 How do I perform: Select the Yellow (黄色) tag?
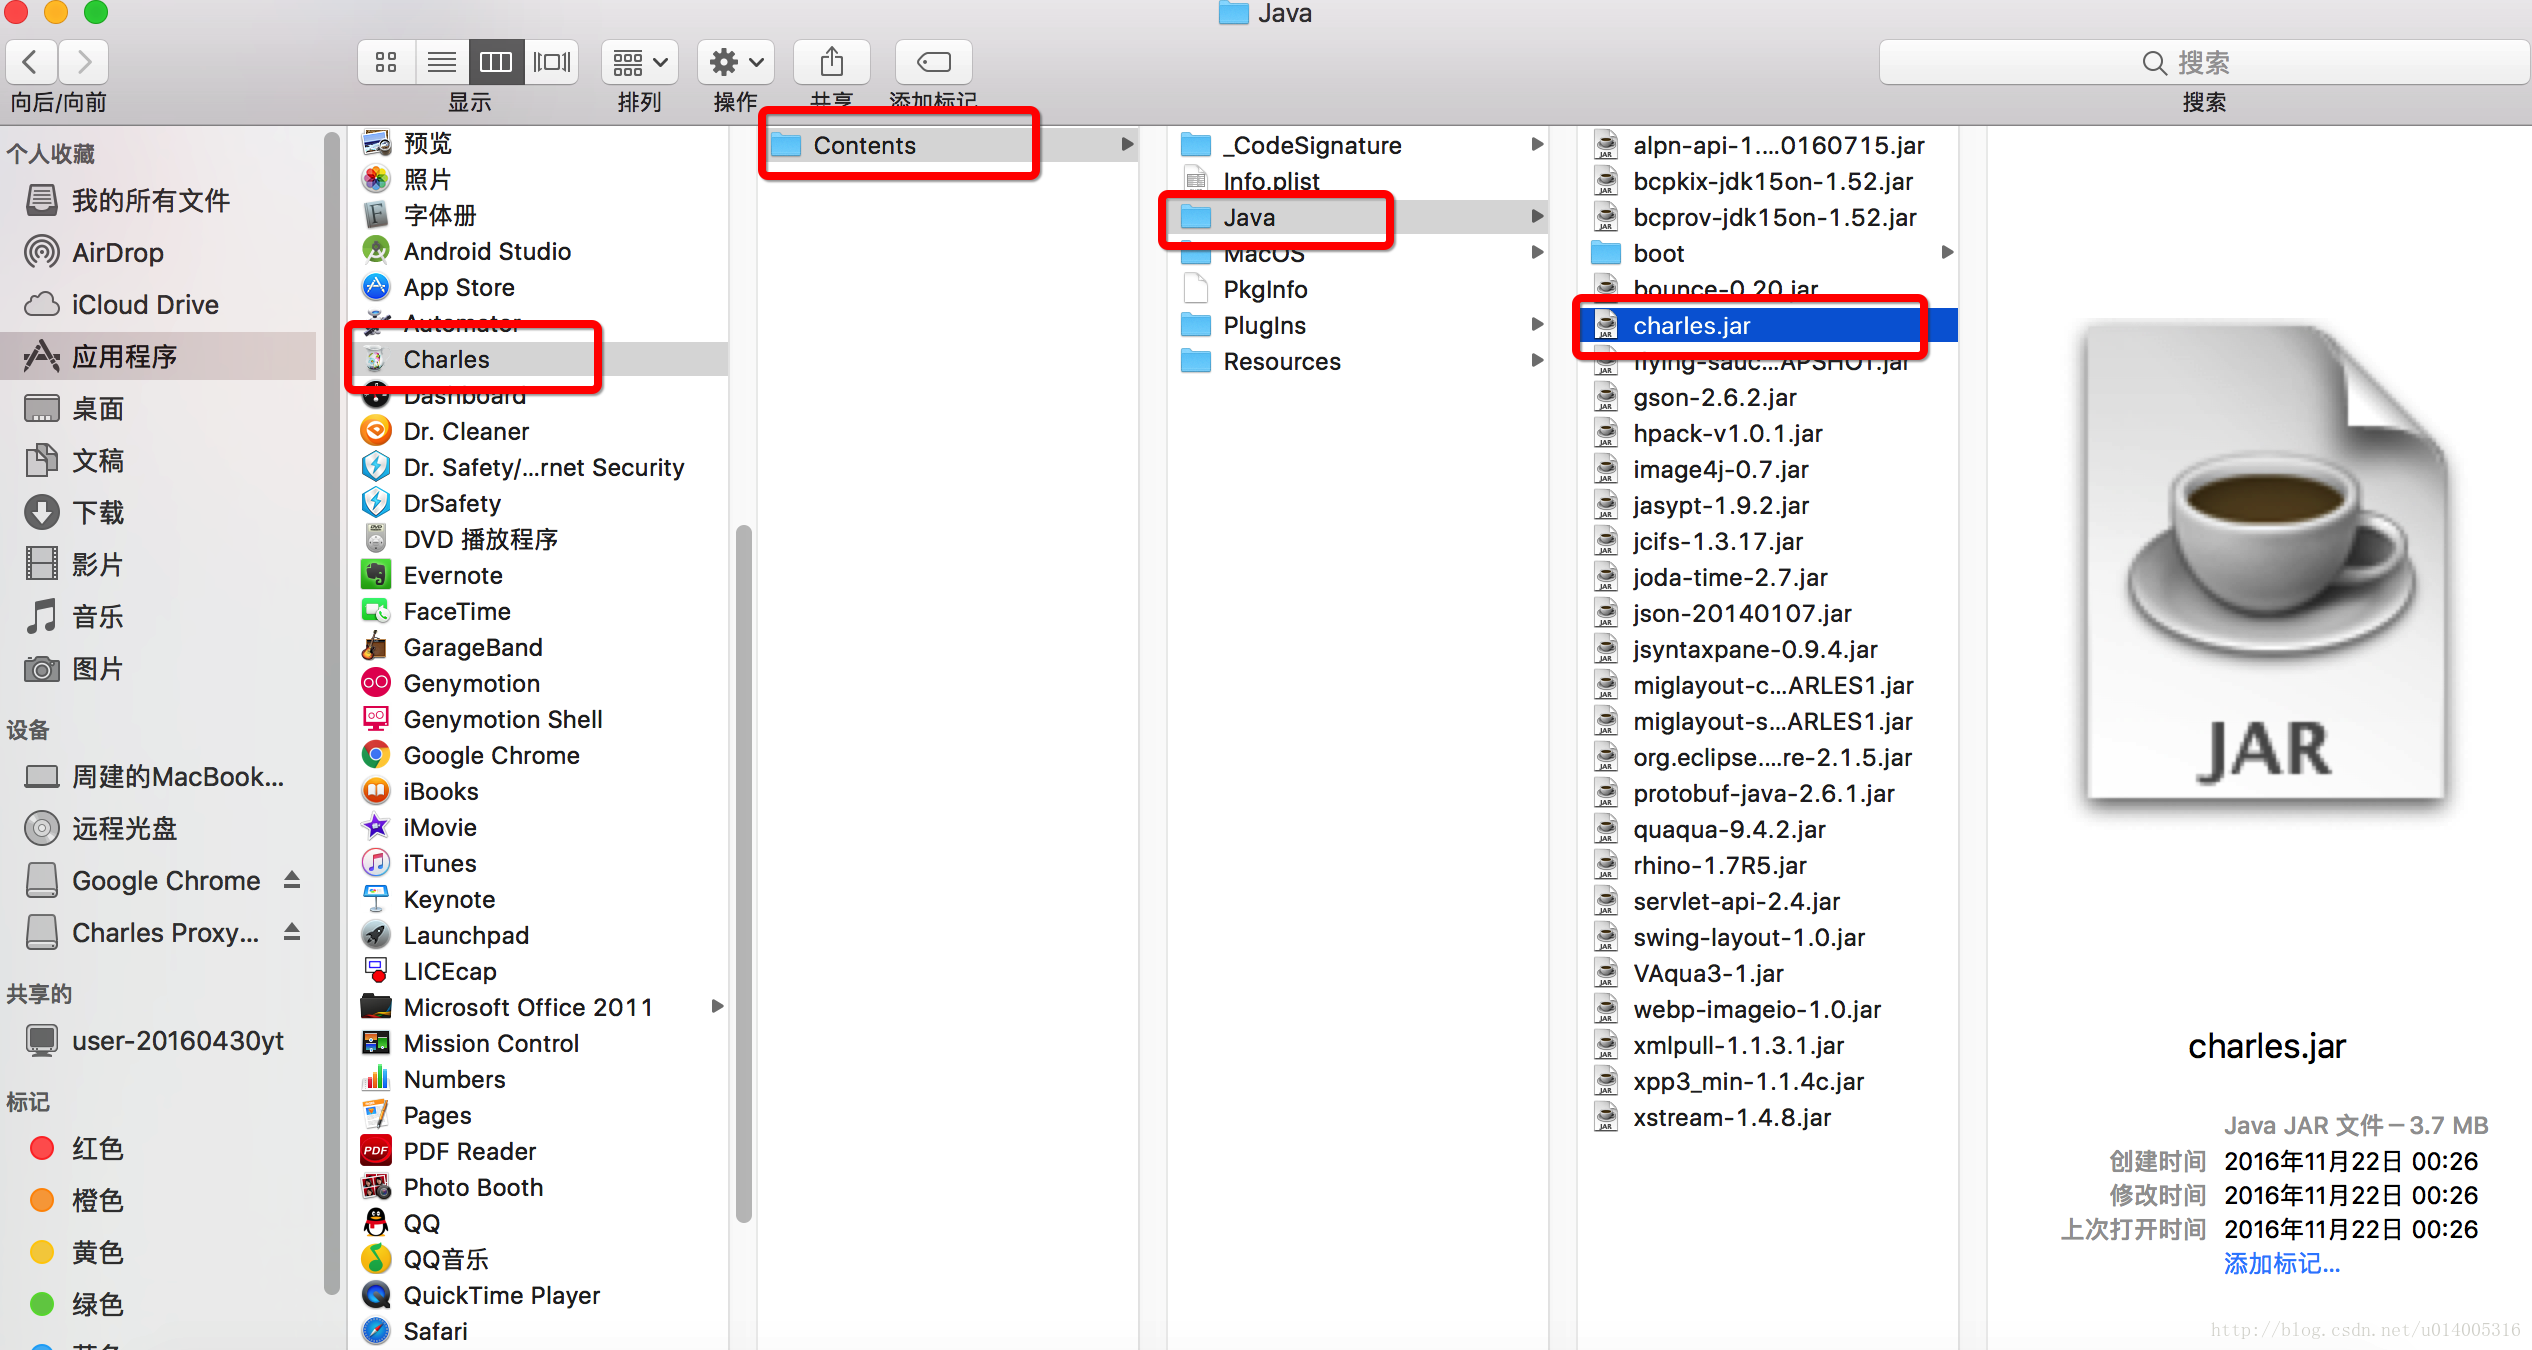(160, 1252)
